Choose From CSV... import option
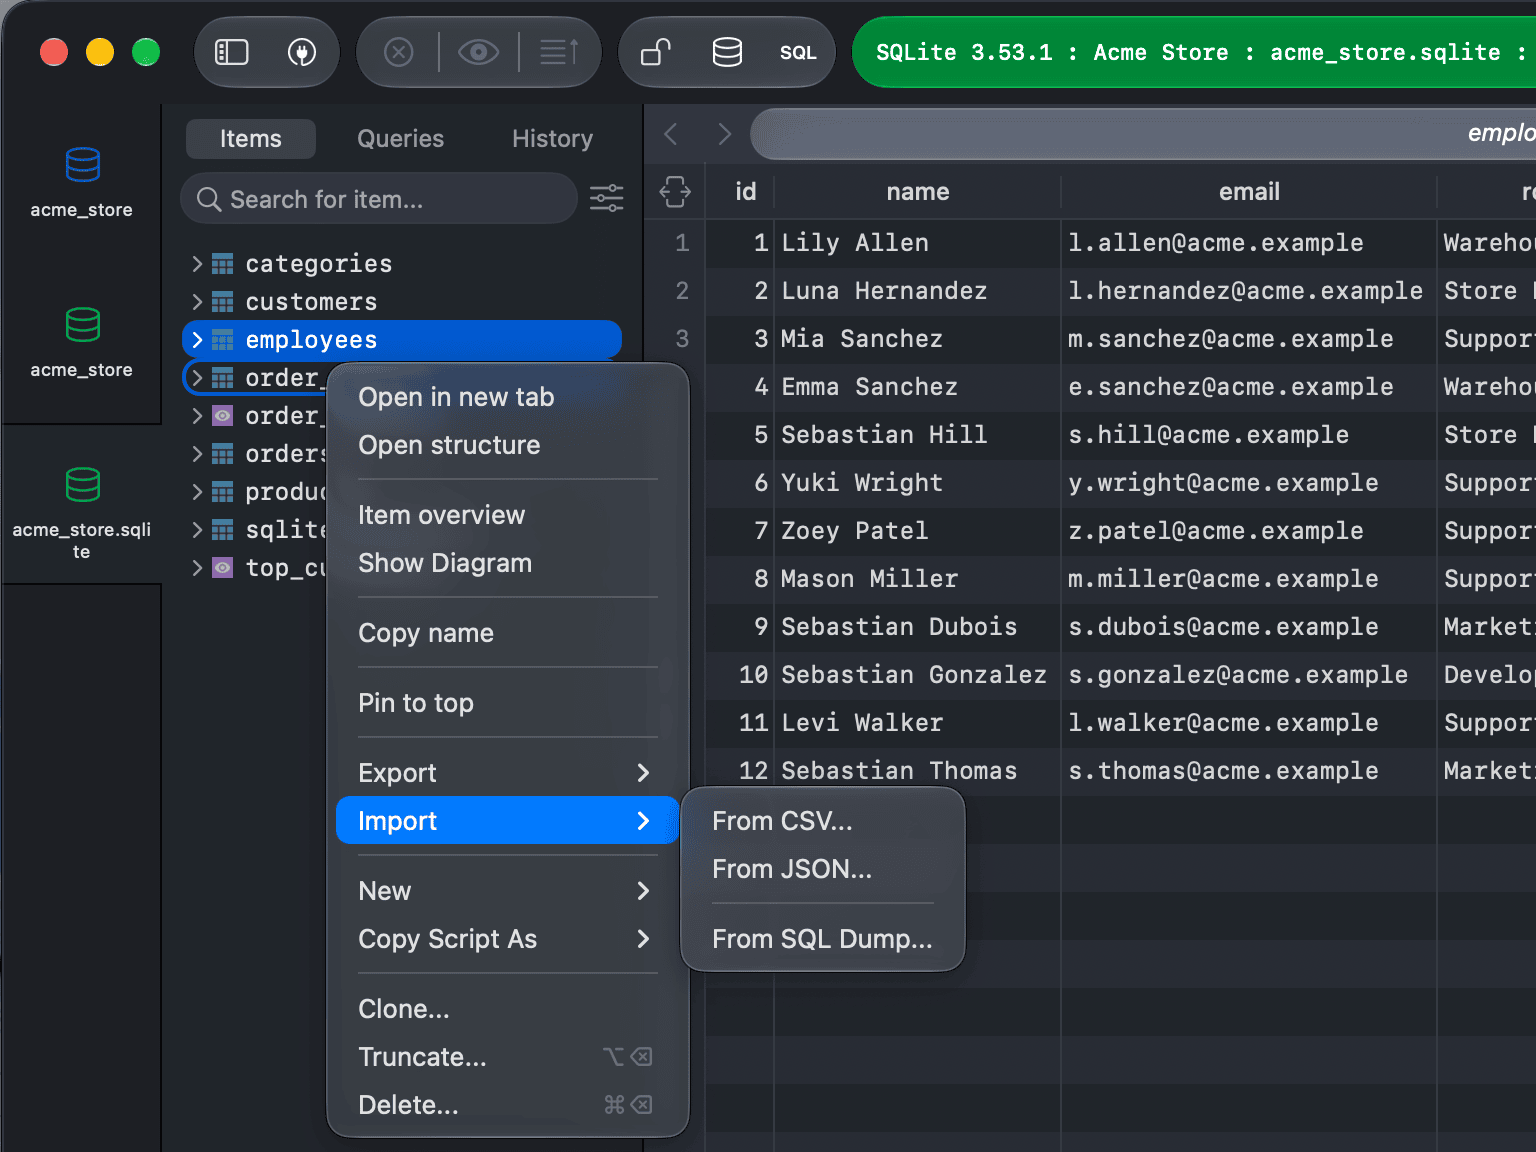 (x=823, y=821)
